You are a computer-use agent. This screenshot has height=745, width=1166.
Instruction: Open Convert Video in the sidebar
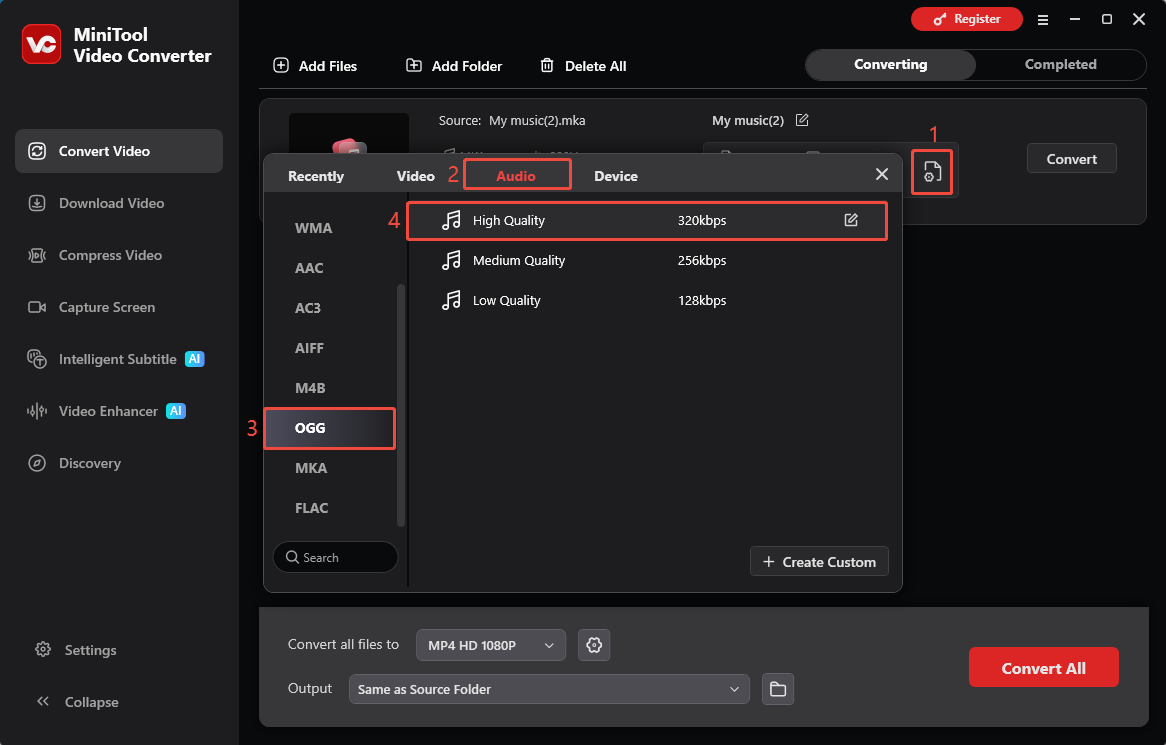pos(119,151)
